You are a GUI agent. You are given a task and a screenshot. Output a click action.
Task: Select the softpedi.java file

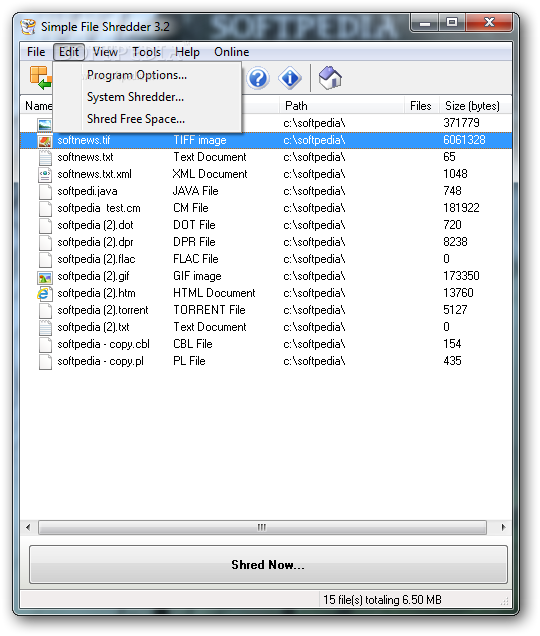tap(87, 191)
